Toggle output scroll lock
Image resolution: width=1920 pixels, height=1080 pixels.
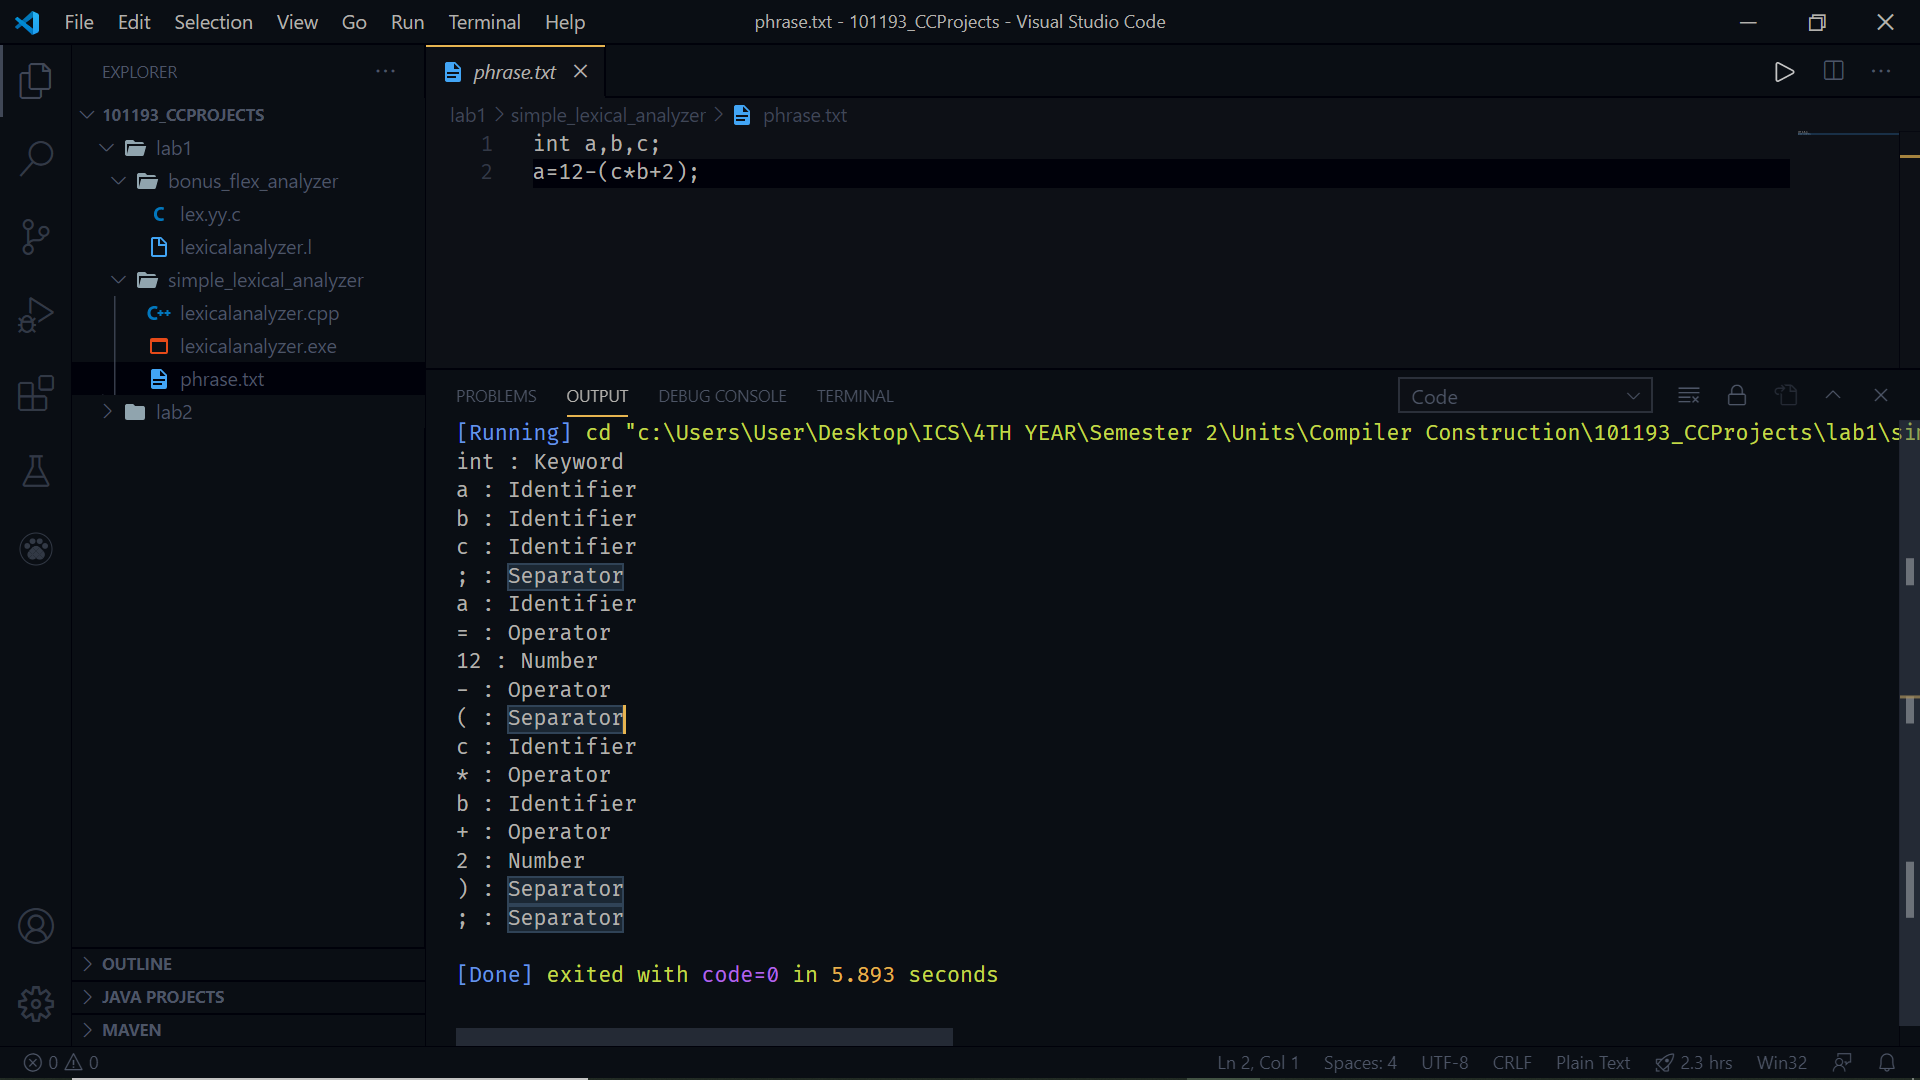[1737, 396]
